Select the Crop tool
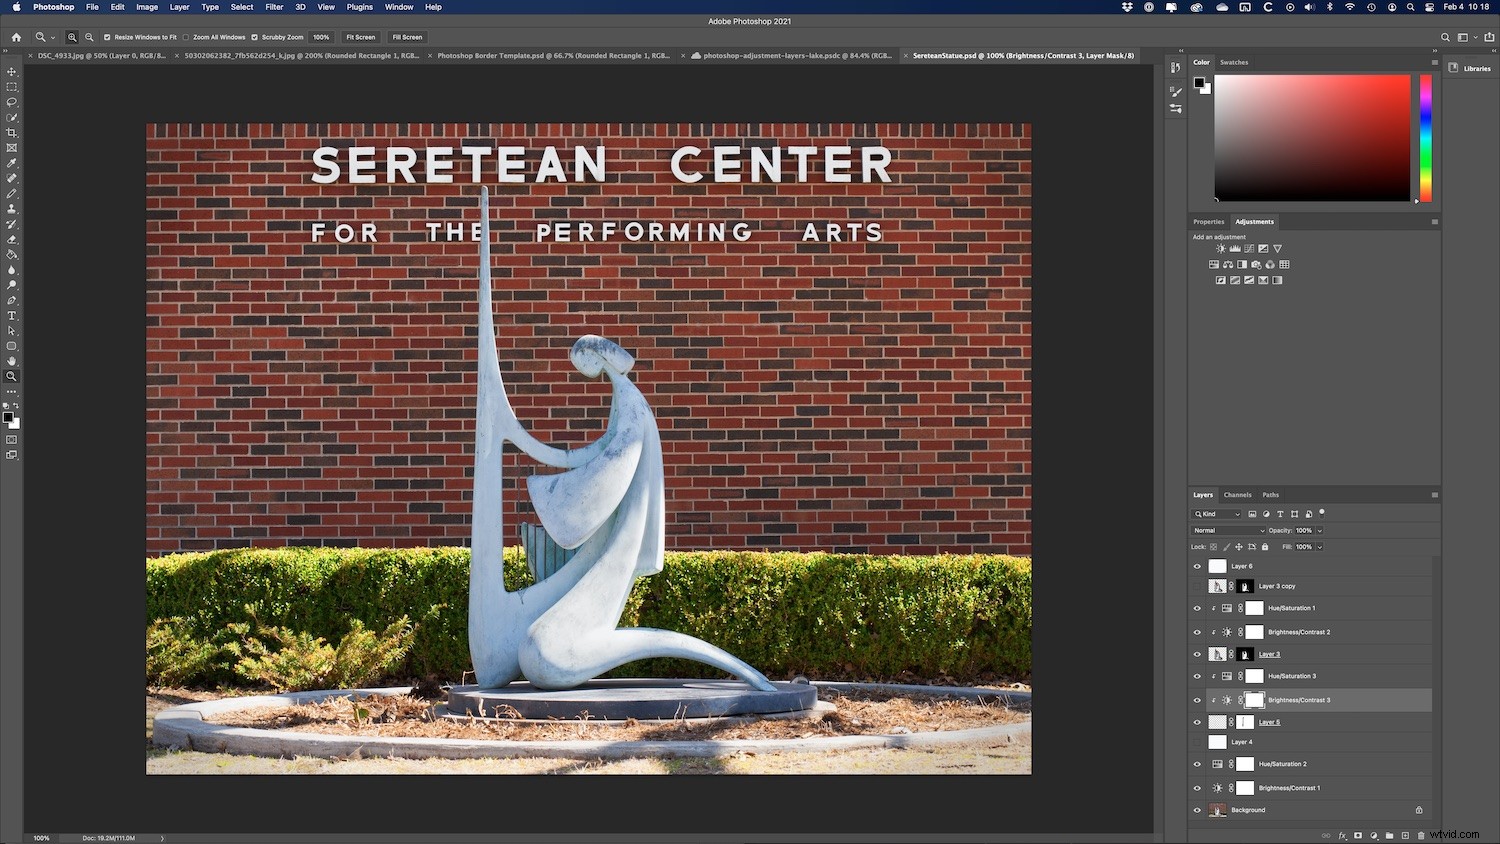 point(12,132)
